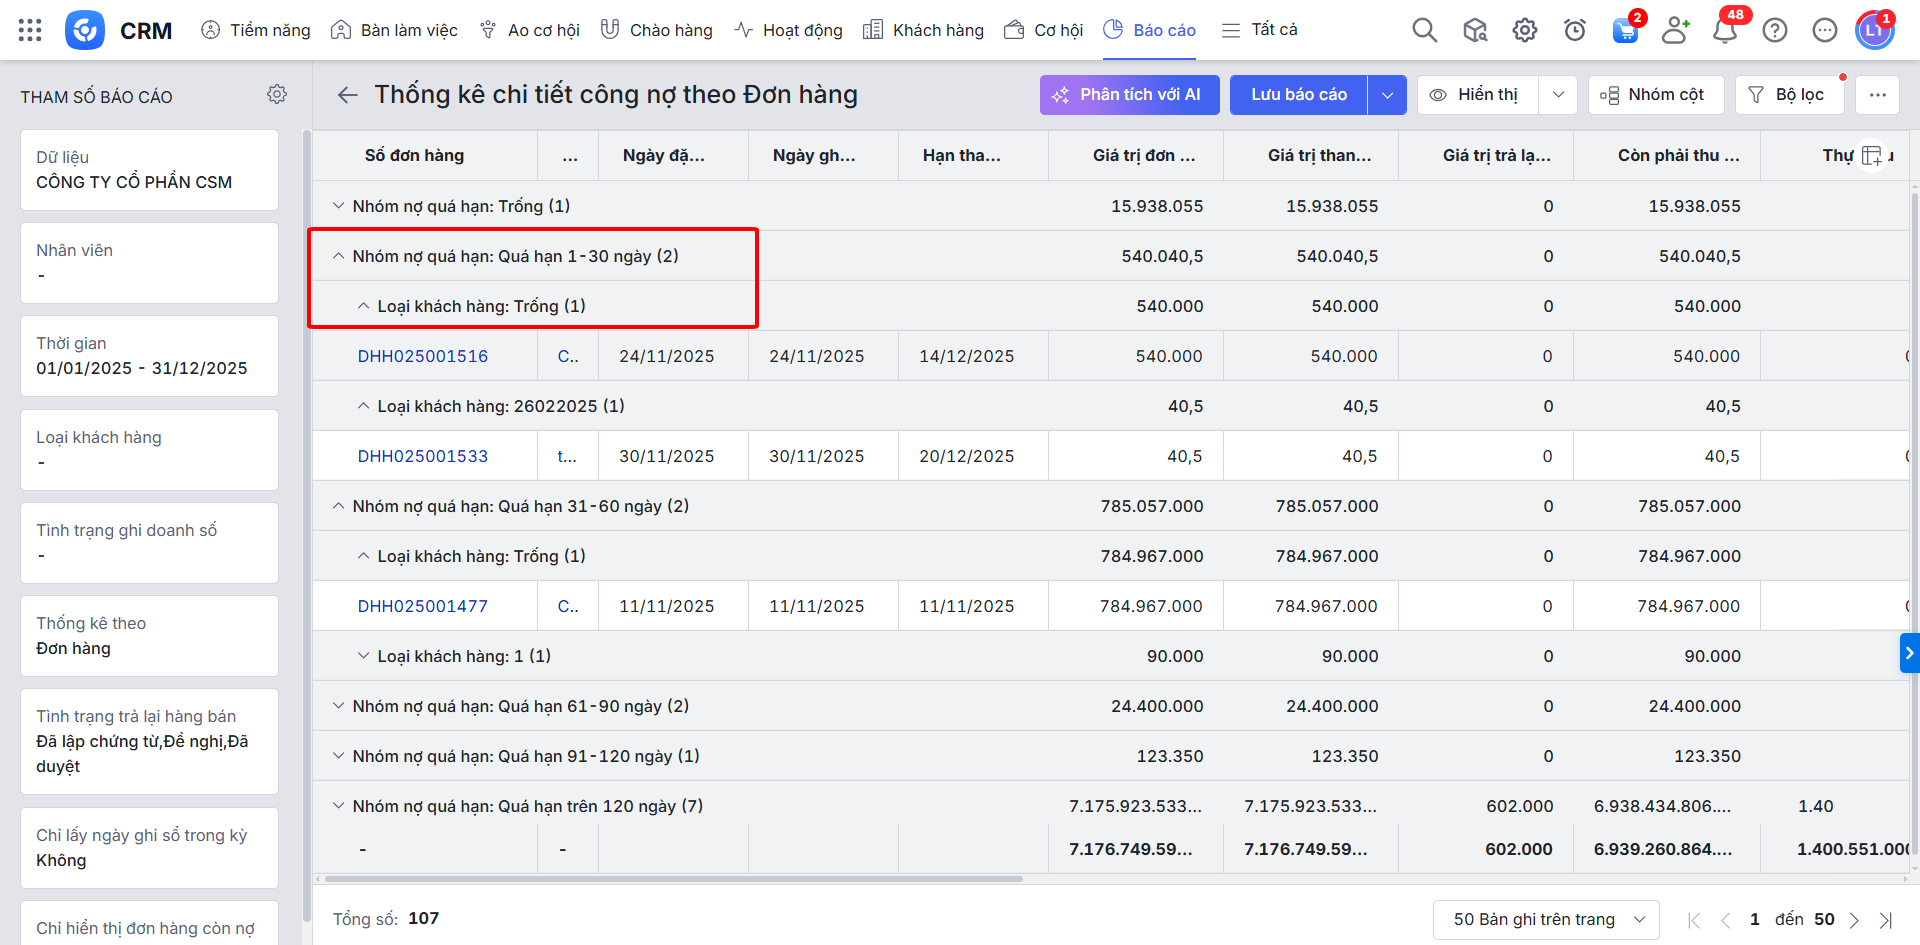Open the alarm clock reminder icon
Screen dimensions: 1920x945
1574,30
